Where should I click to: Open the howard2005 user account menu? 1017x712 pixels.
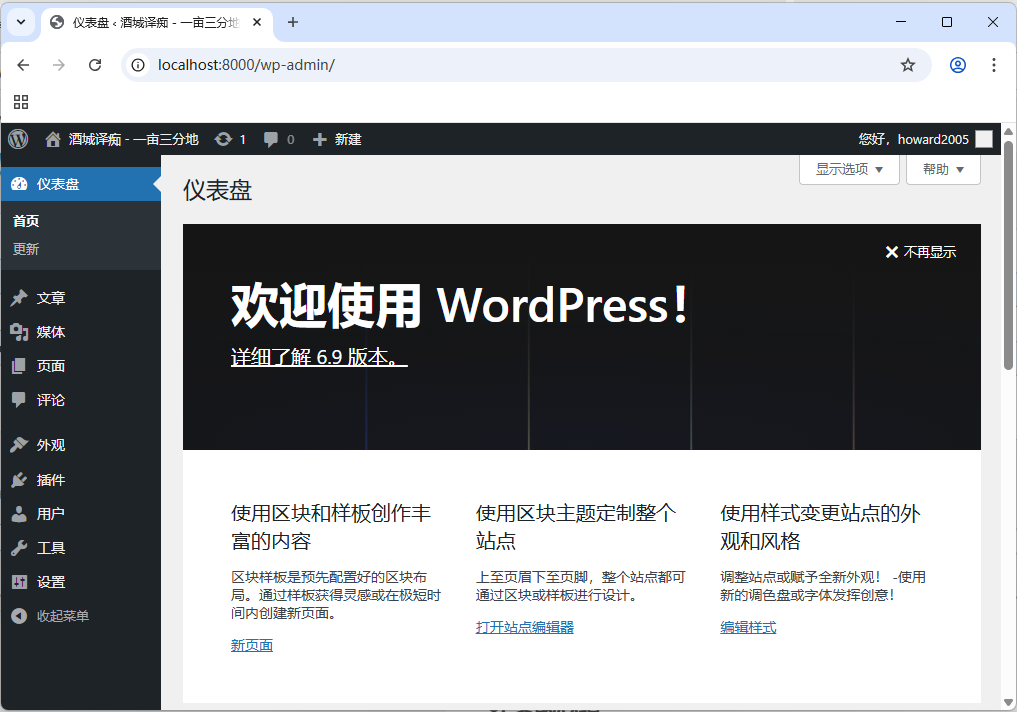coord(922,139)
